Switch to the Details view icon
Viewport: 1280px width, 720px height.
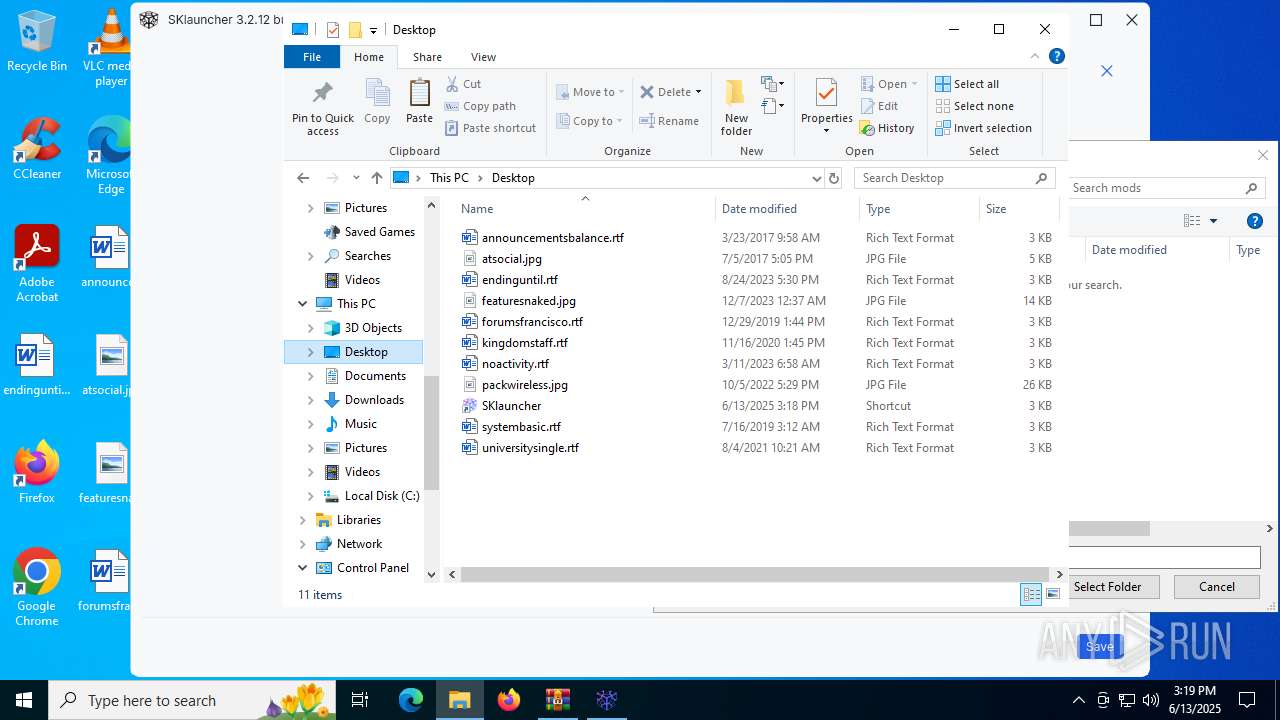click(1031, 595)
